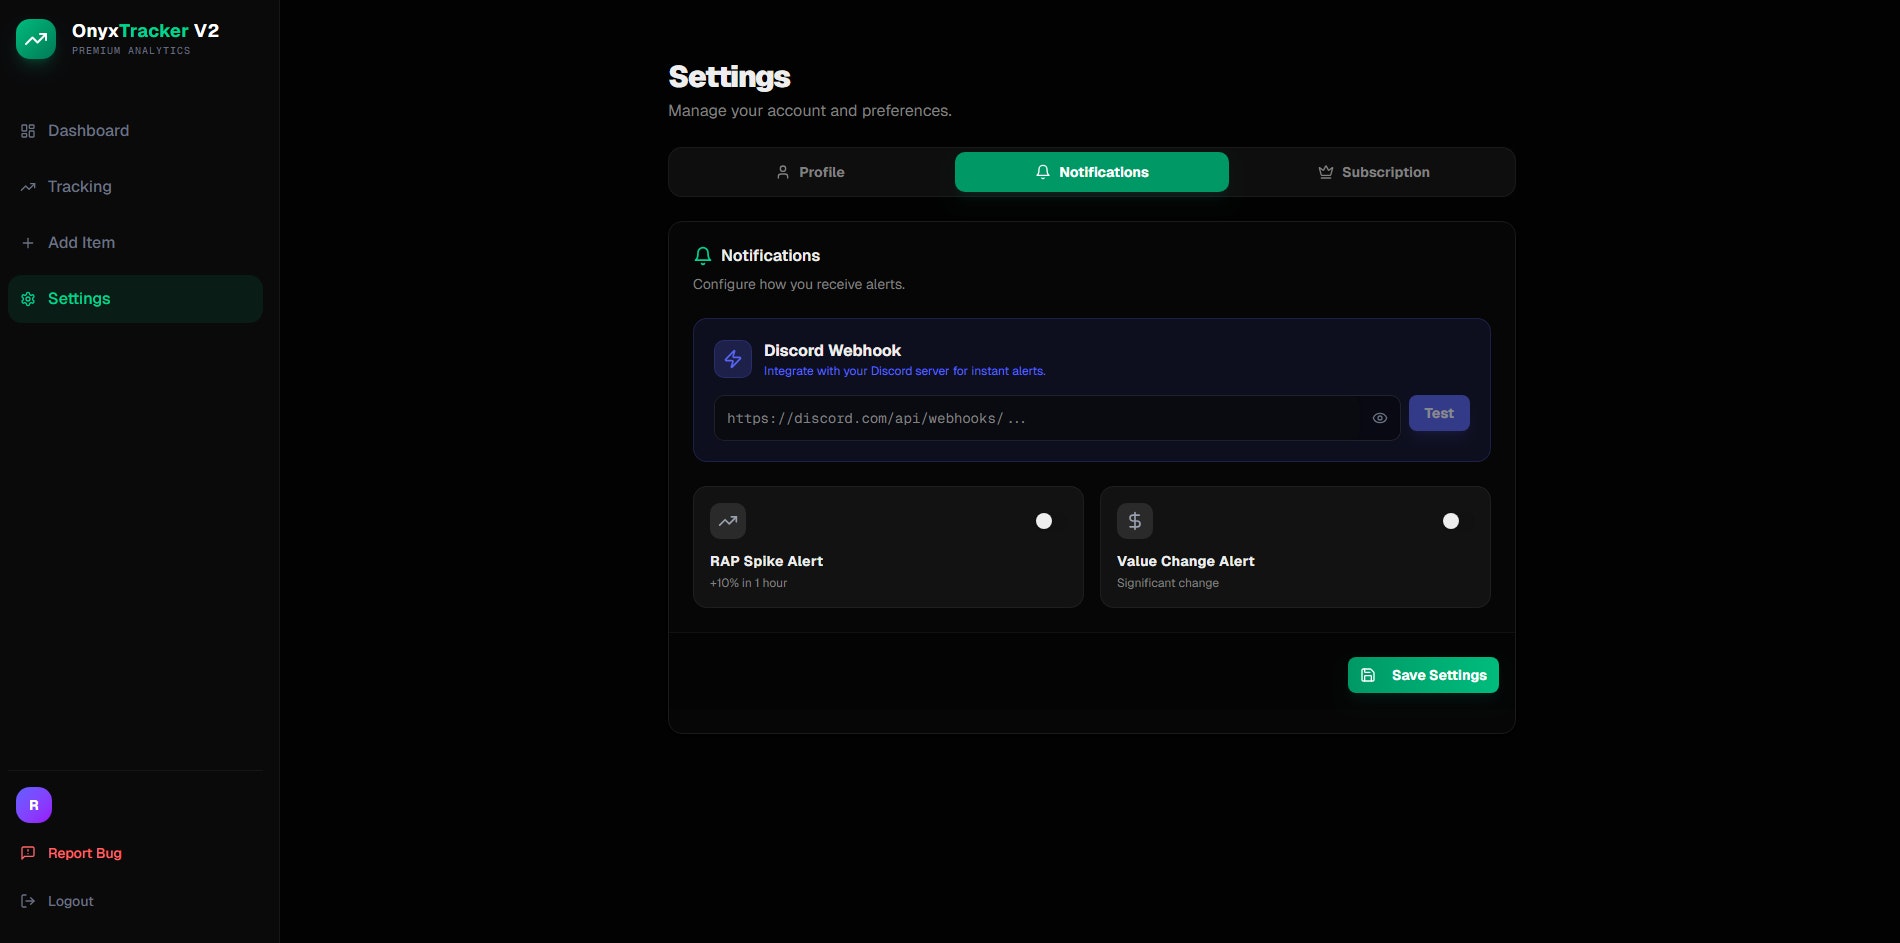Click the Discord Webhook lightning icon

pyautogui.click(x=732, y=358)
